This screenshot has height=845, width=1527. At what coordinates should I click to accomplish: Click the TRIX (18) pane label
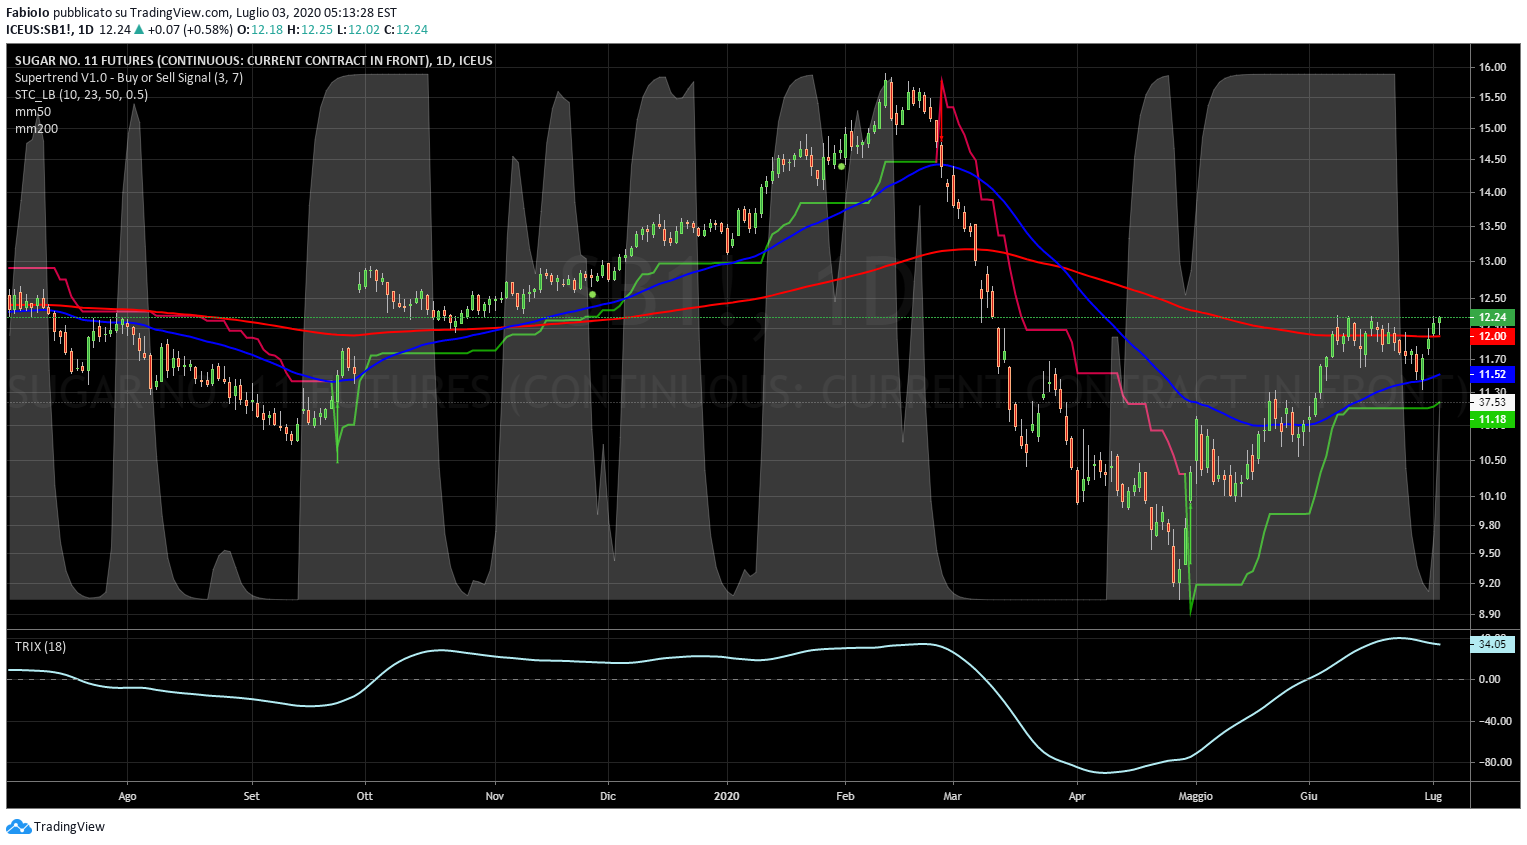click(x=40, y=647)
